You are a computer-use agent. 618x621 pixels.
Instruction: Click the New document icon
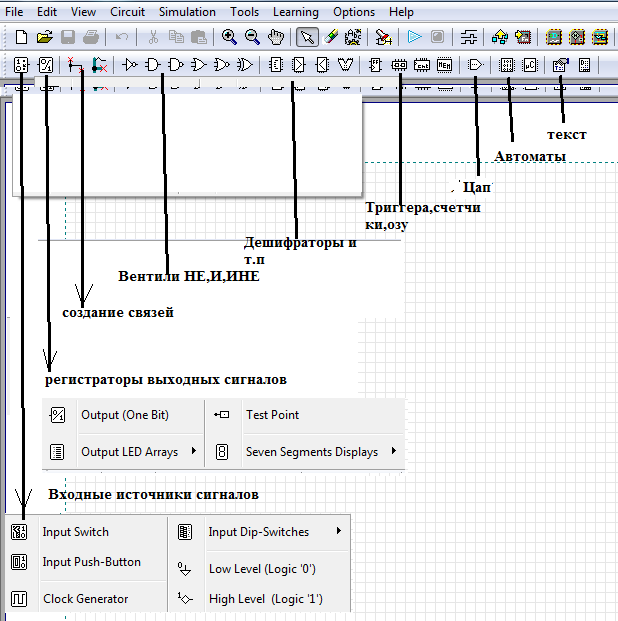click(x=21, y=37)
